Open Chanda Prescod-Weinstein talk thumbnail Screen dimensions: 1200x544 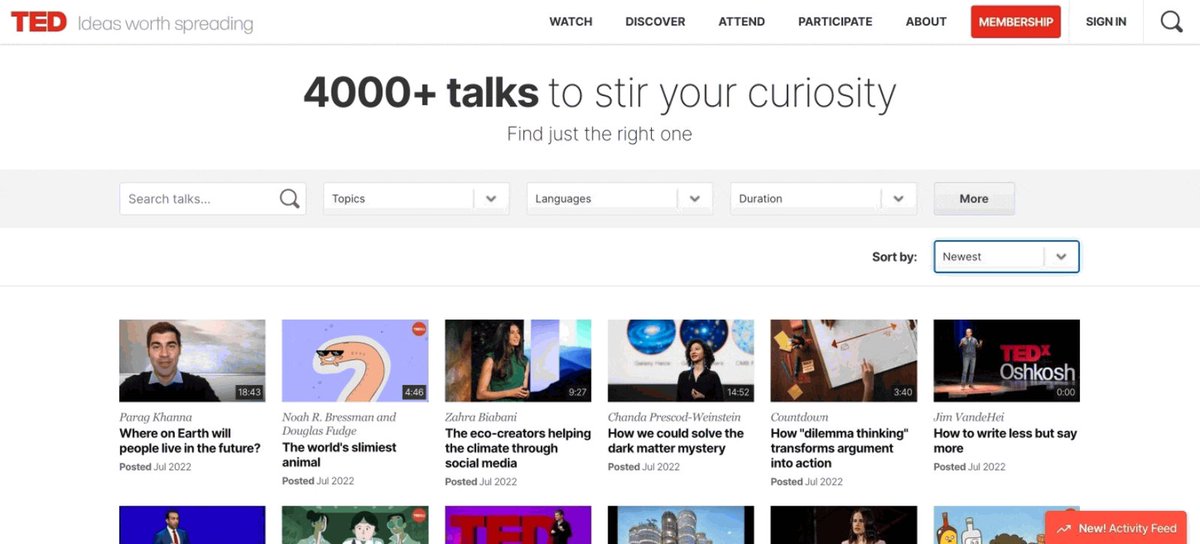pos(681,361)
